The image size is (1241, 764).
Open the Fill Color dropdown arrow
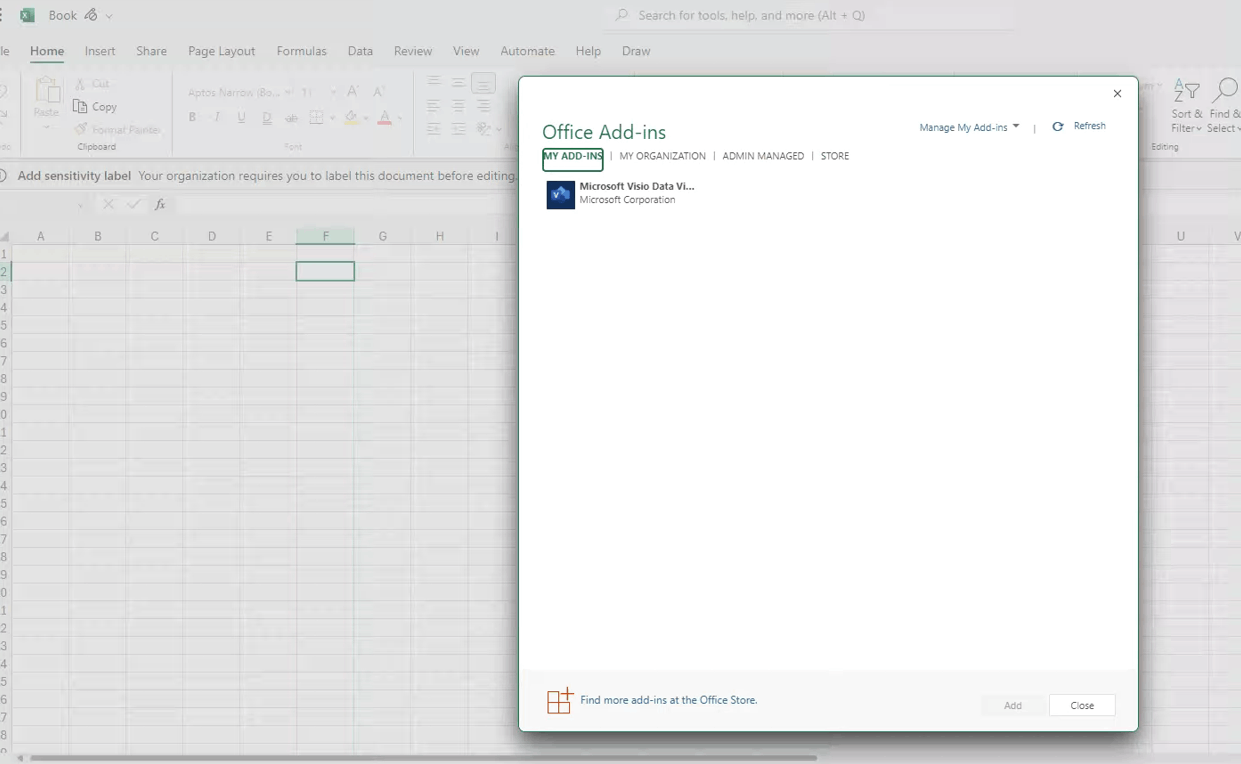(364, 117)
